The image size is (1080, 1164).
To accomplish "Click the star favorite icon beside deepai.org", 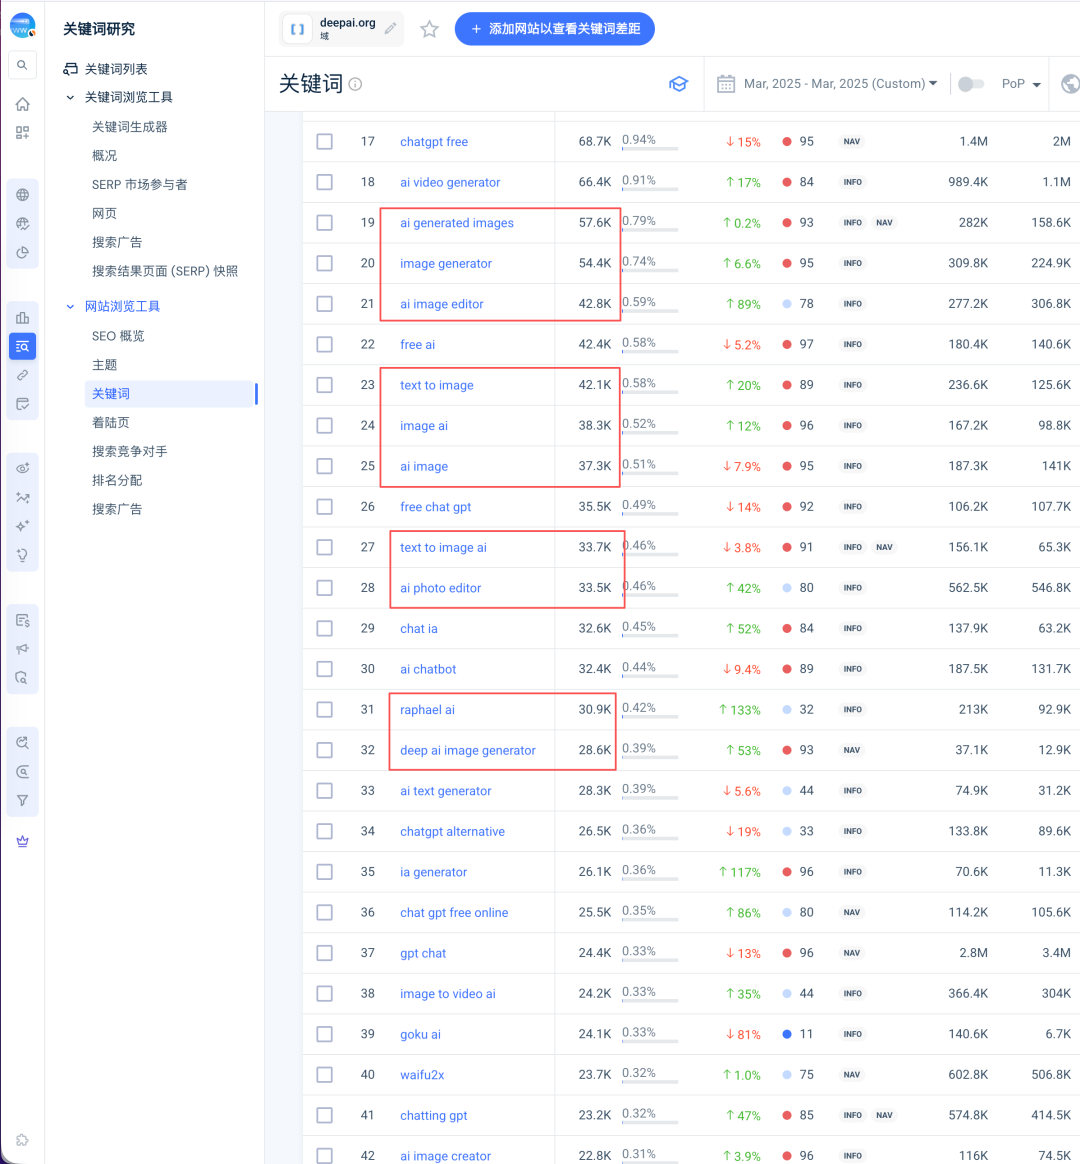I will click(429, 29).
